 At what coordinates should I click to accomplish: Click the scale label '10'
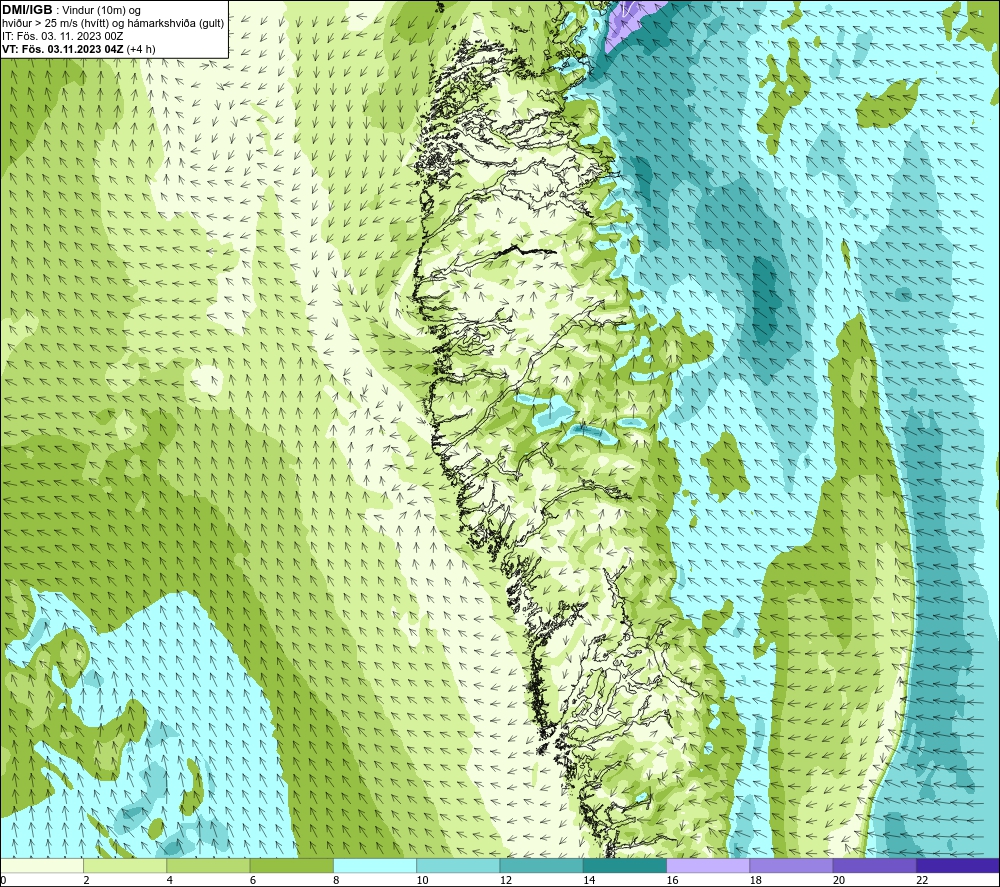pos(422,880)
